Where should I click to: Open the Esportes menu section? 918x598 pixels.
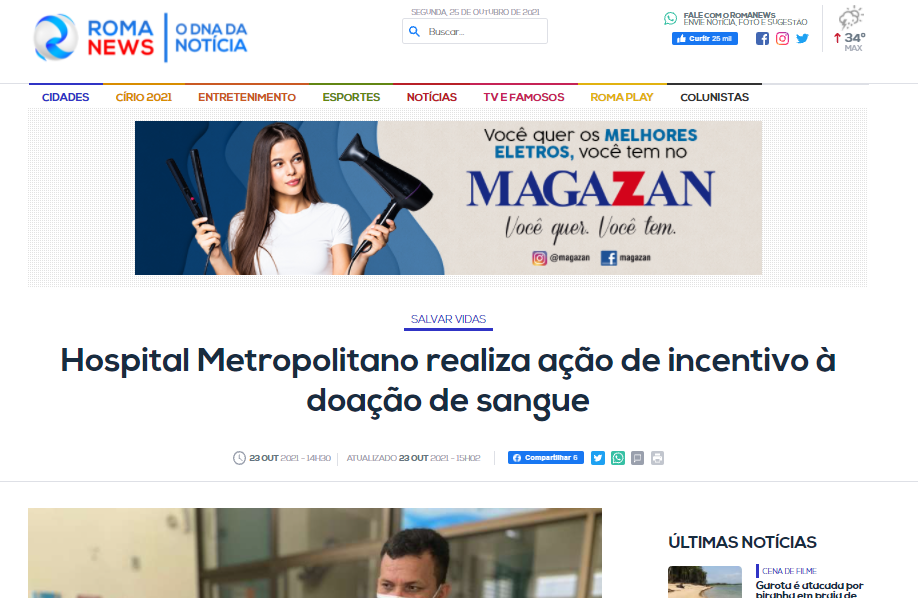pos(351,97)
